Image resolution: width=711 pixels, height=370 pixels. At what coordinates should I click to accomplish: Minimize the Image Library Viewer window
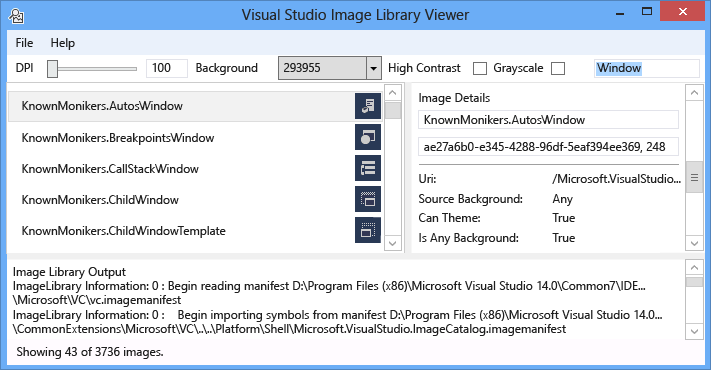620,13
